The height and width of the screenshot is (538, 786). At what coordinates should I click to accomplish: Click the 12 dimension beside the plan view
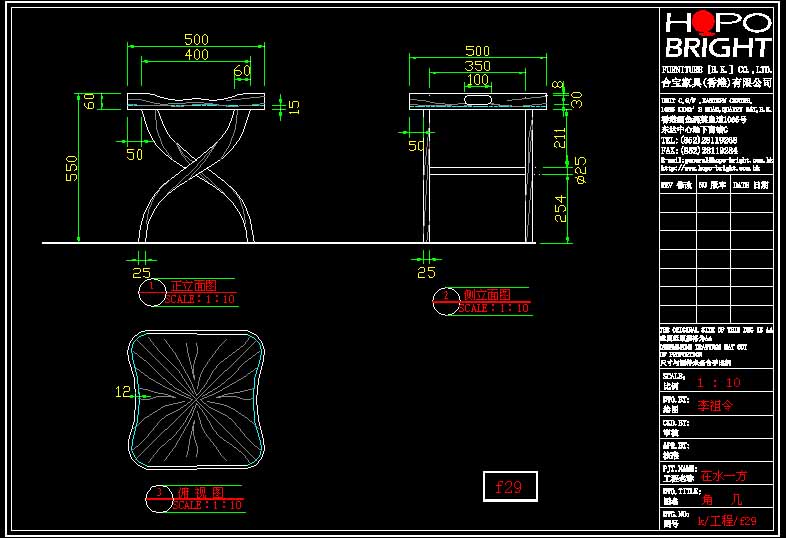(x=123, y=392)
